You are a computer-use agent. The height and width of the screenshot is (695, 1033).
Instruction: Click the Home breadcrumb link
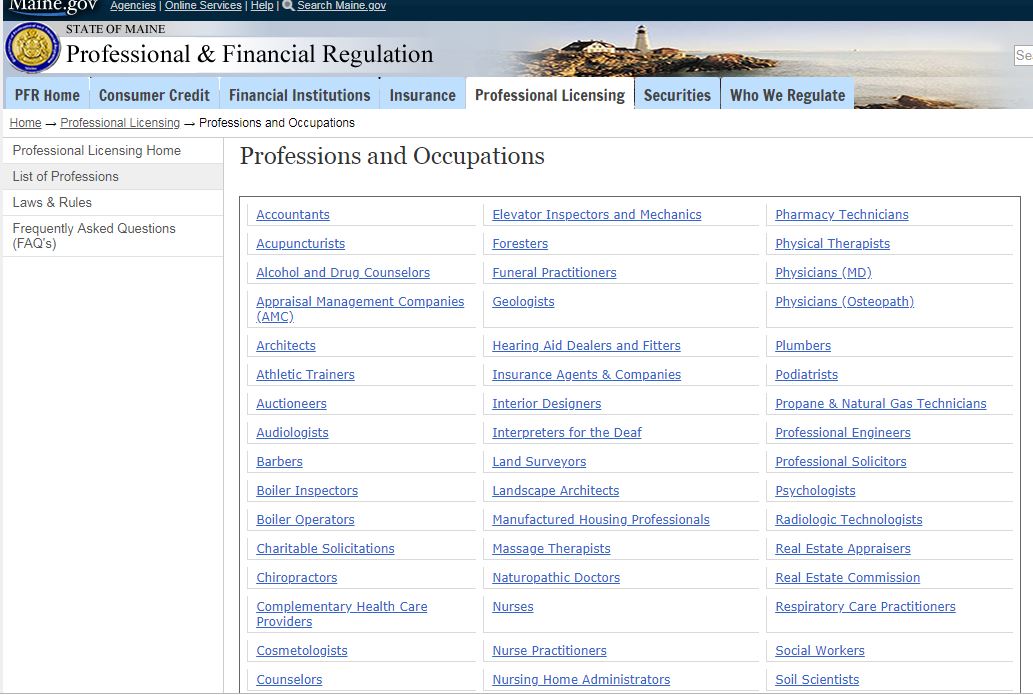[x=25, y=123]
